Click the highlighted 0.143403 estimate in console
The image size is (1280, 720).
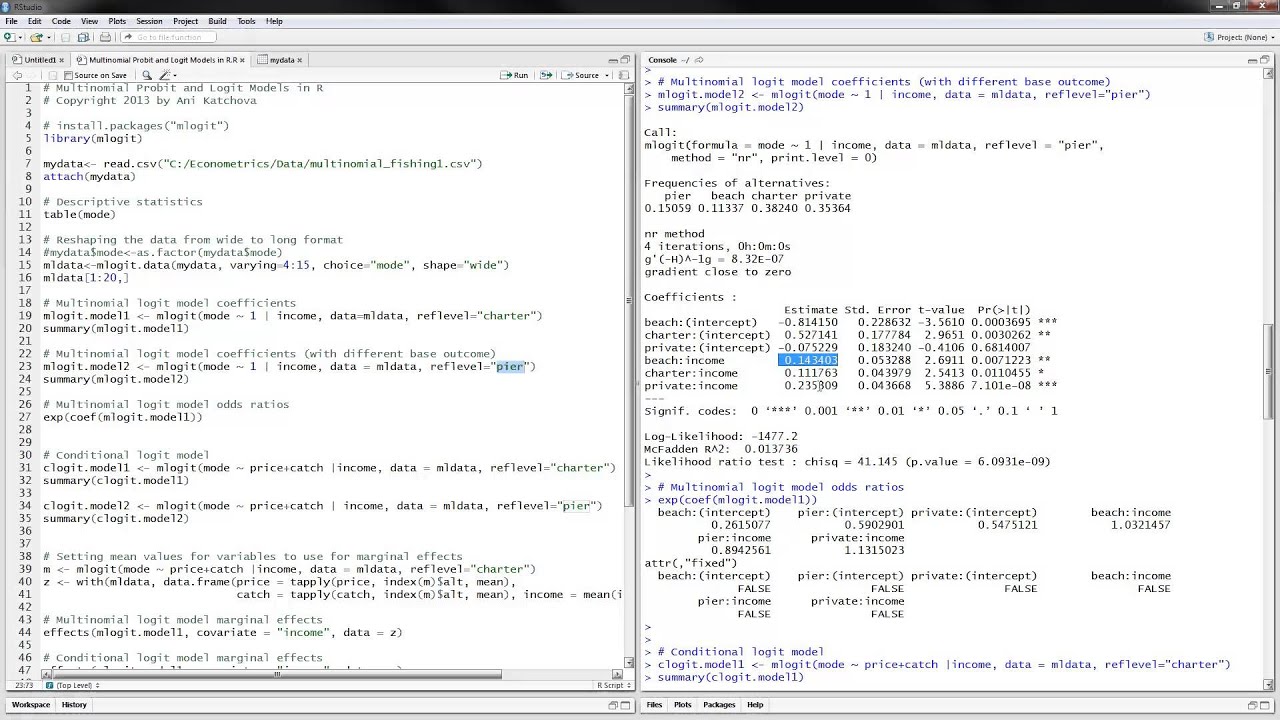click(808, 360)
